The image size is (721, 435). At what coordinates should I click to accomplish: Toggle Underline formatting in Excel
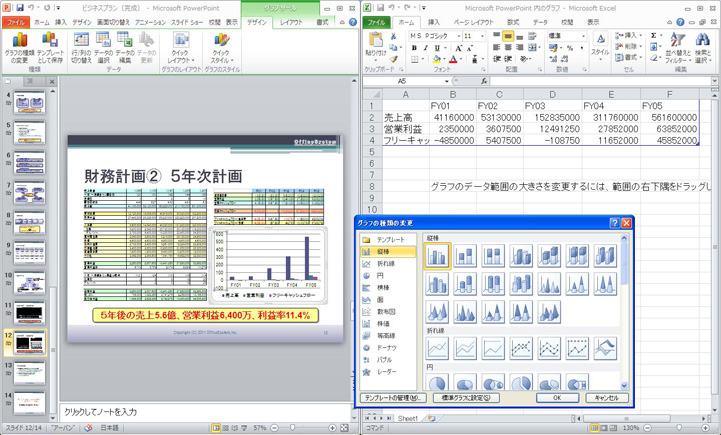437,48
